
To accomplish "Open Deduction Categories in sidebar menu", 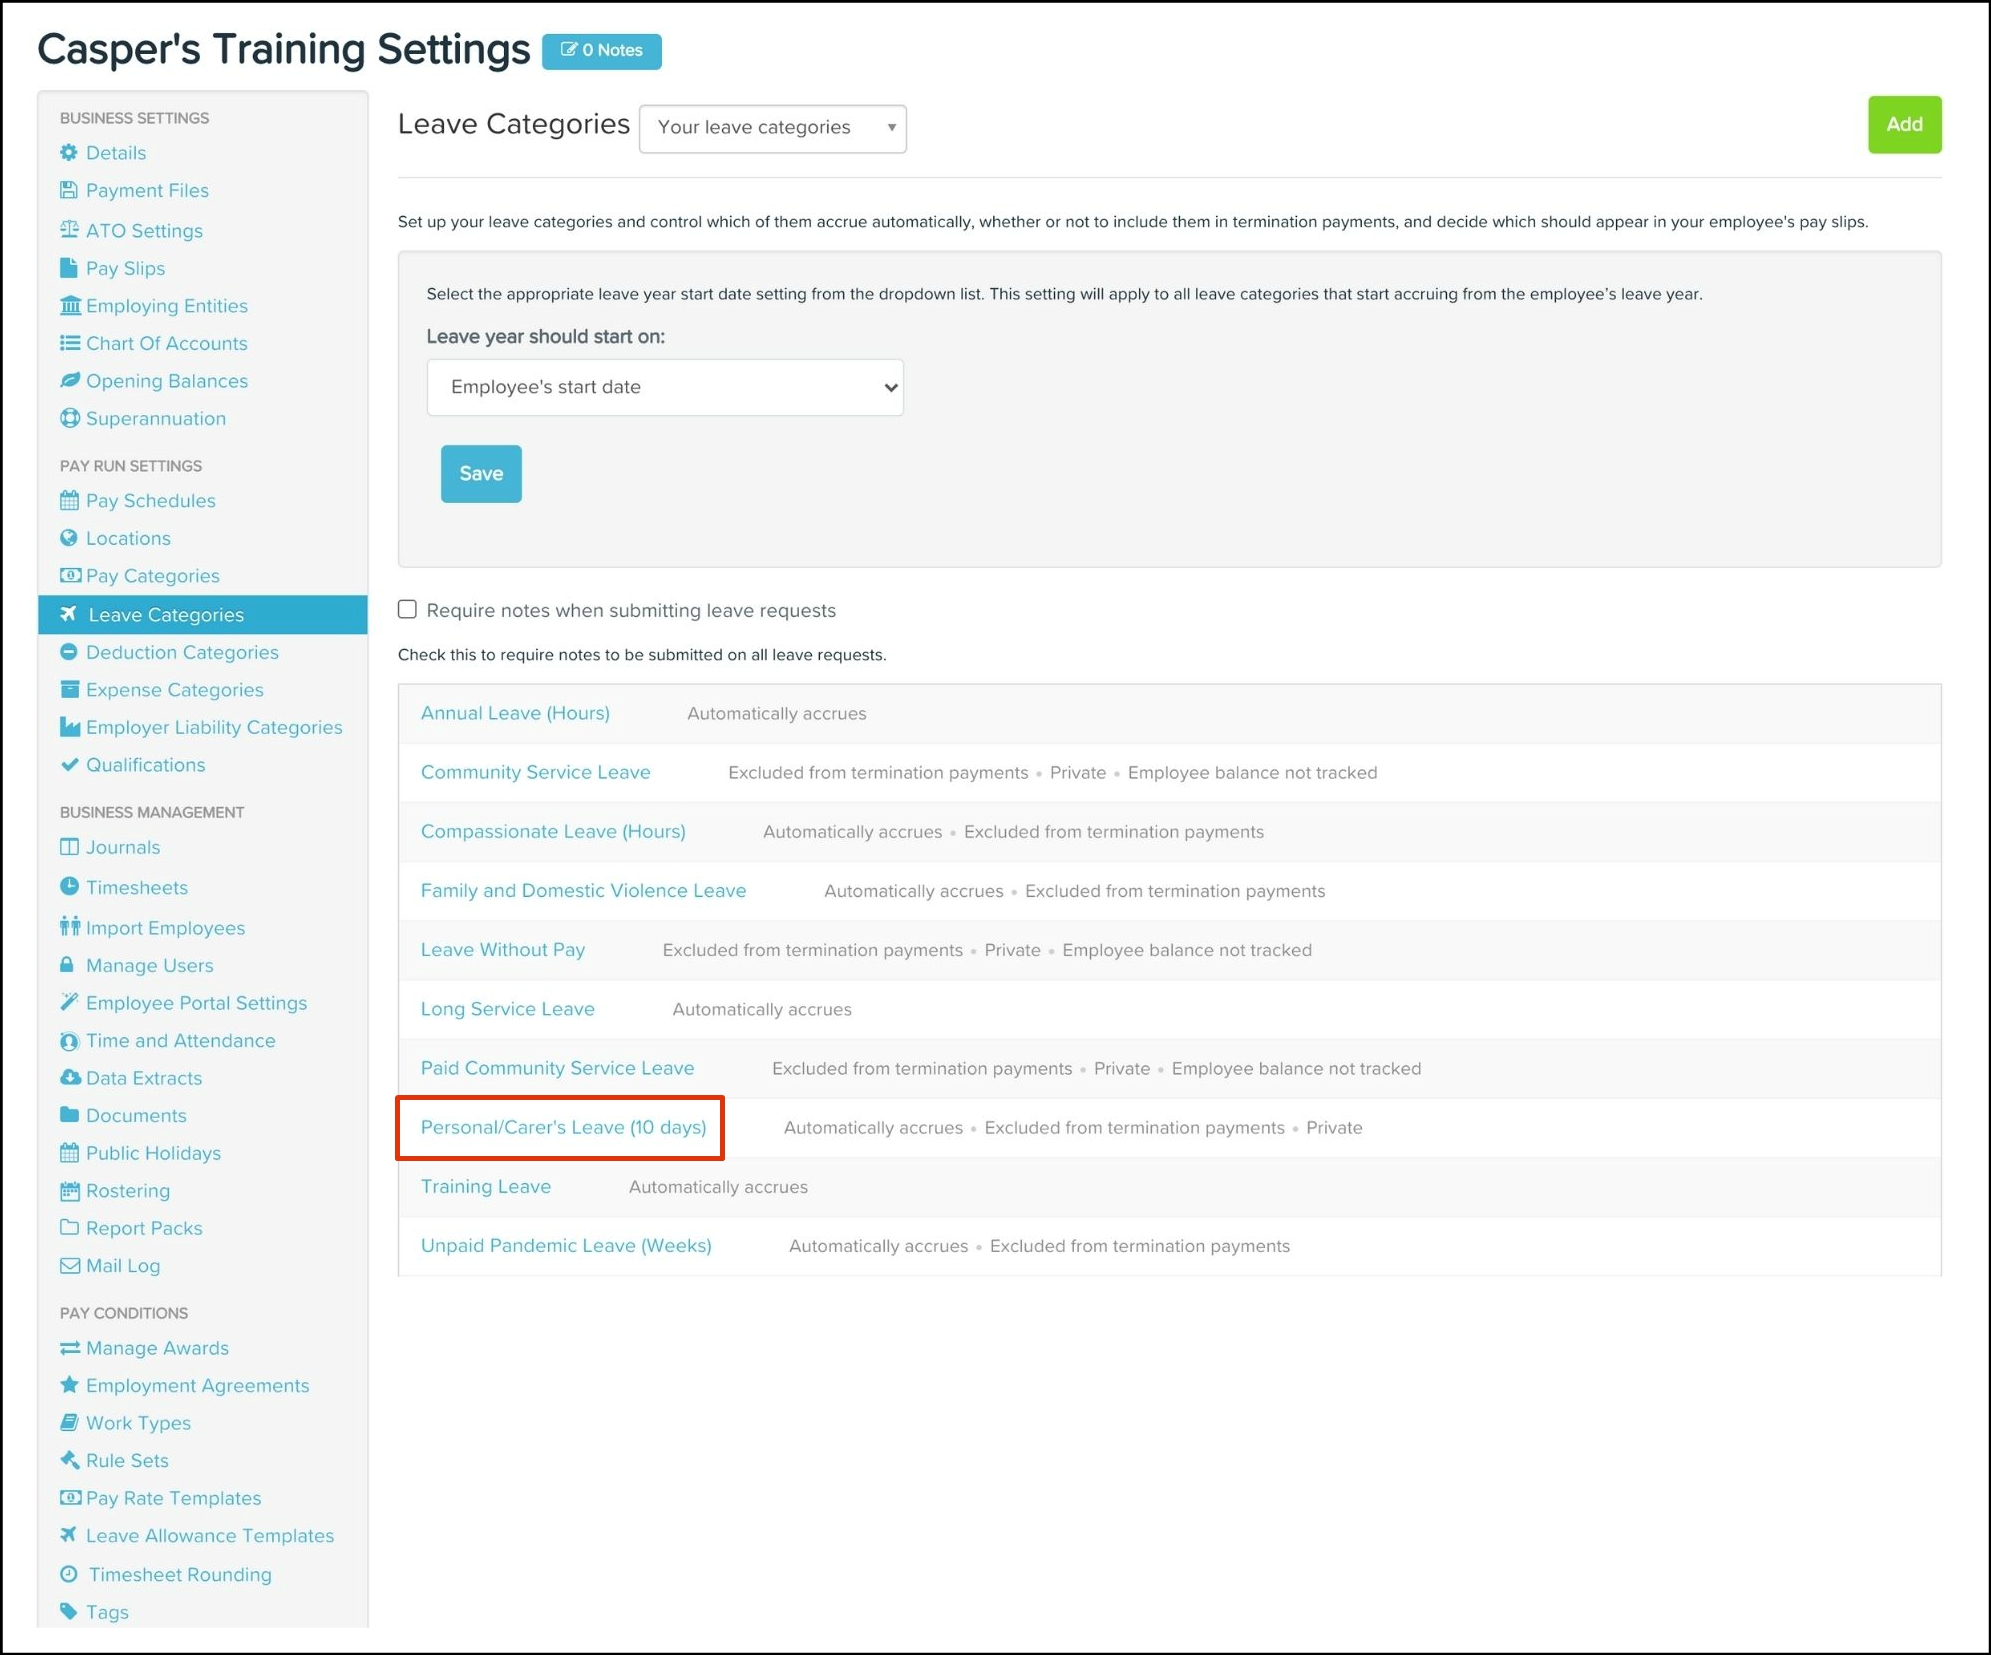I will (182, 652).
